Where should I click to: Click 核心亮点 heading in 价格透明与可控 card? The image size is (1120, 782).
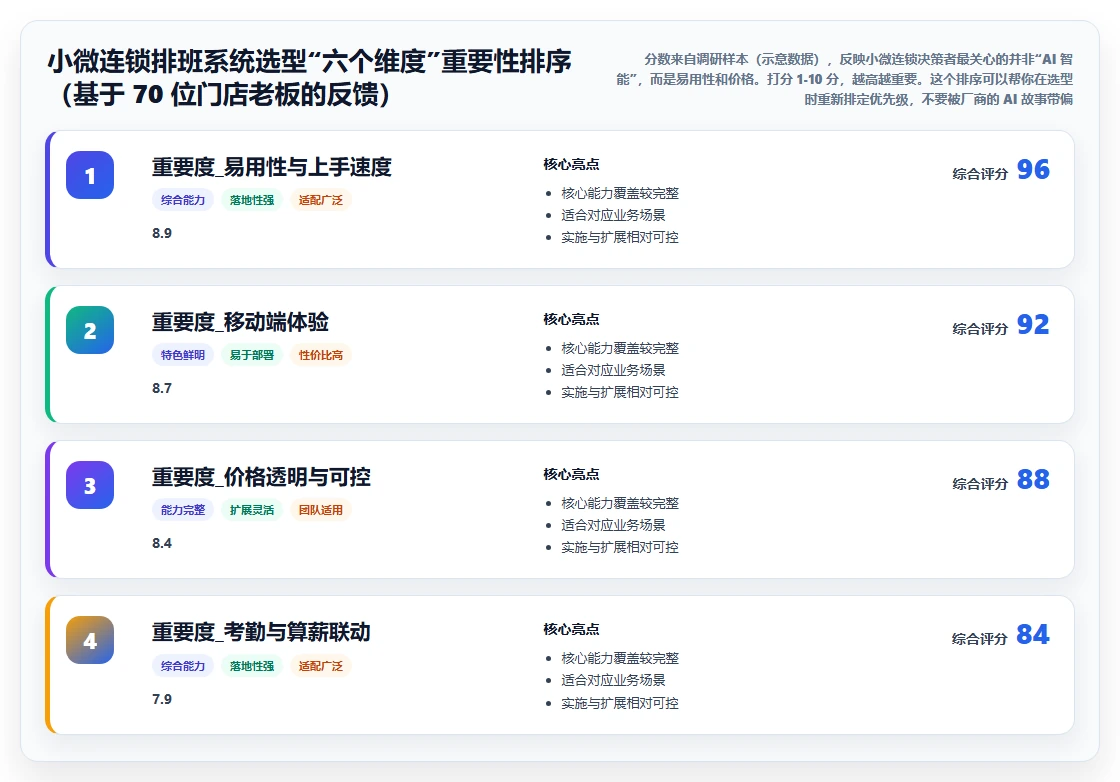tap(571, 474)
